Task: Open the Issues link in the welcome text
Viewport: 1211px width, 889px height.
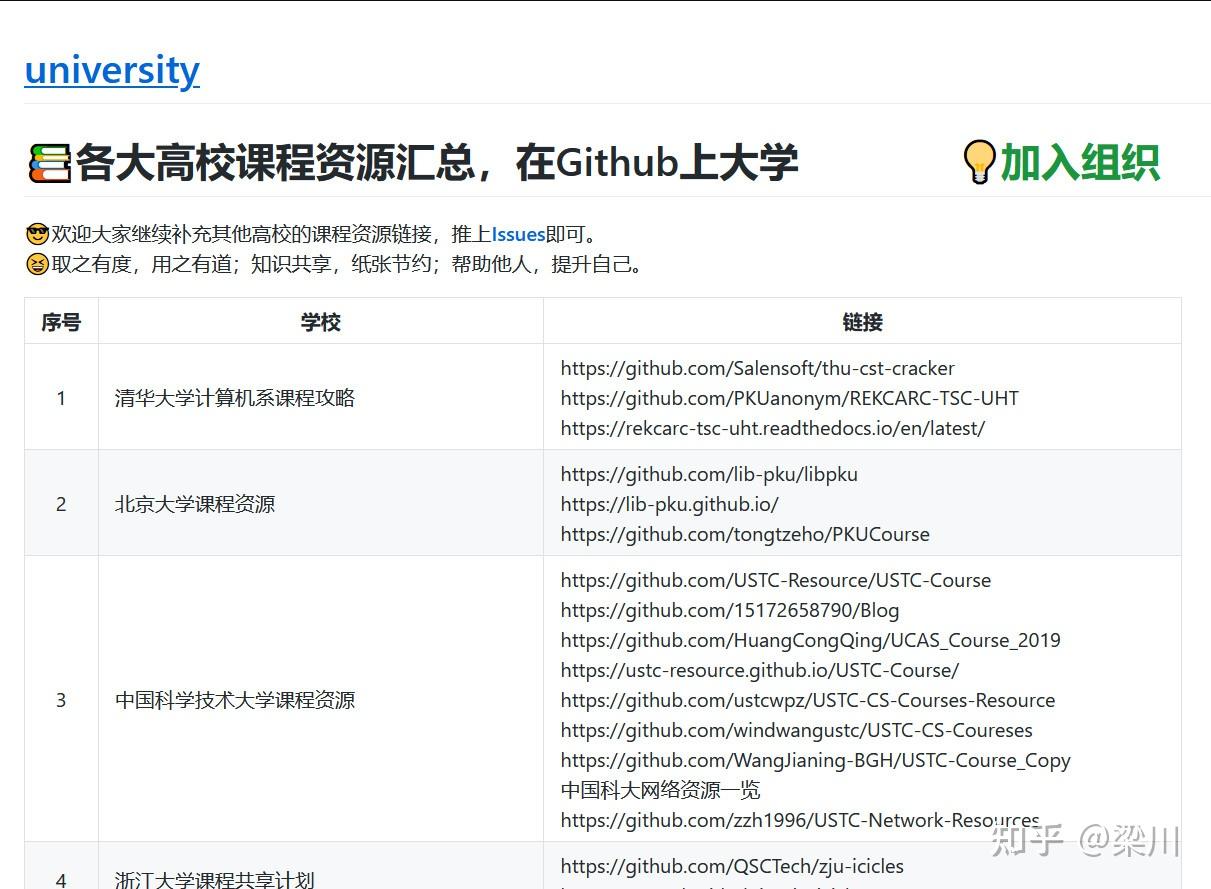Action: coord(518,234)
